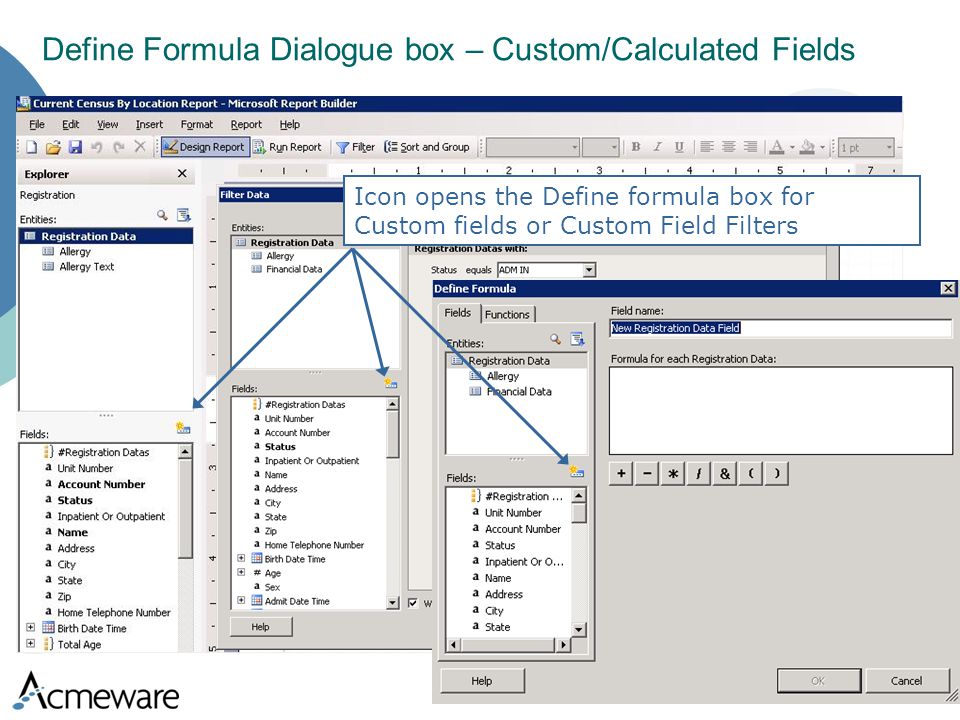Screen dimensions: 960x720
Task: Click the Undo toolbar icon
Action: (x=96, y=147)
